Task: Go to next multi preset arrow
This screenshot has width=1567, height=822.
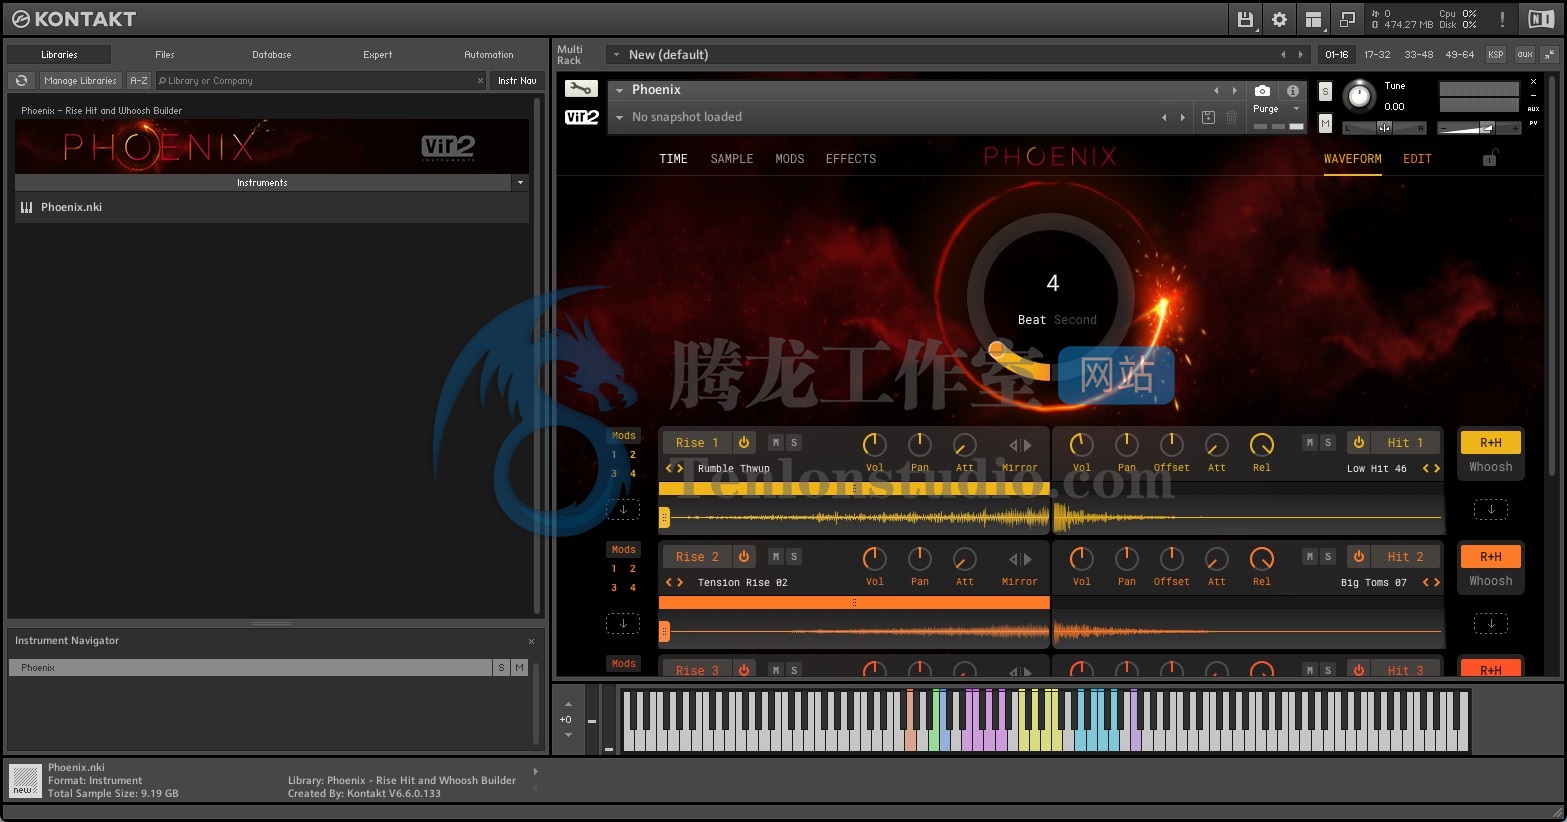Action: tap(1300, 54)
